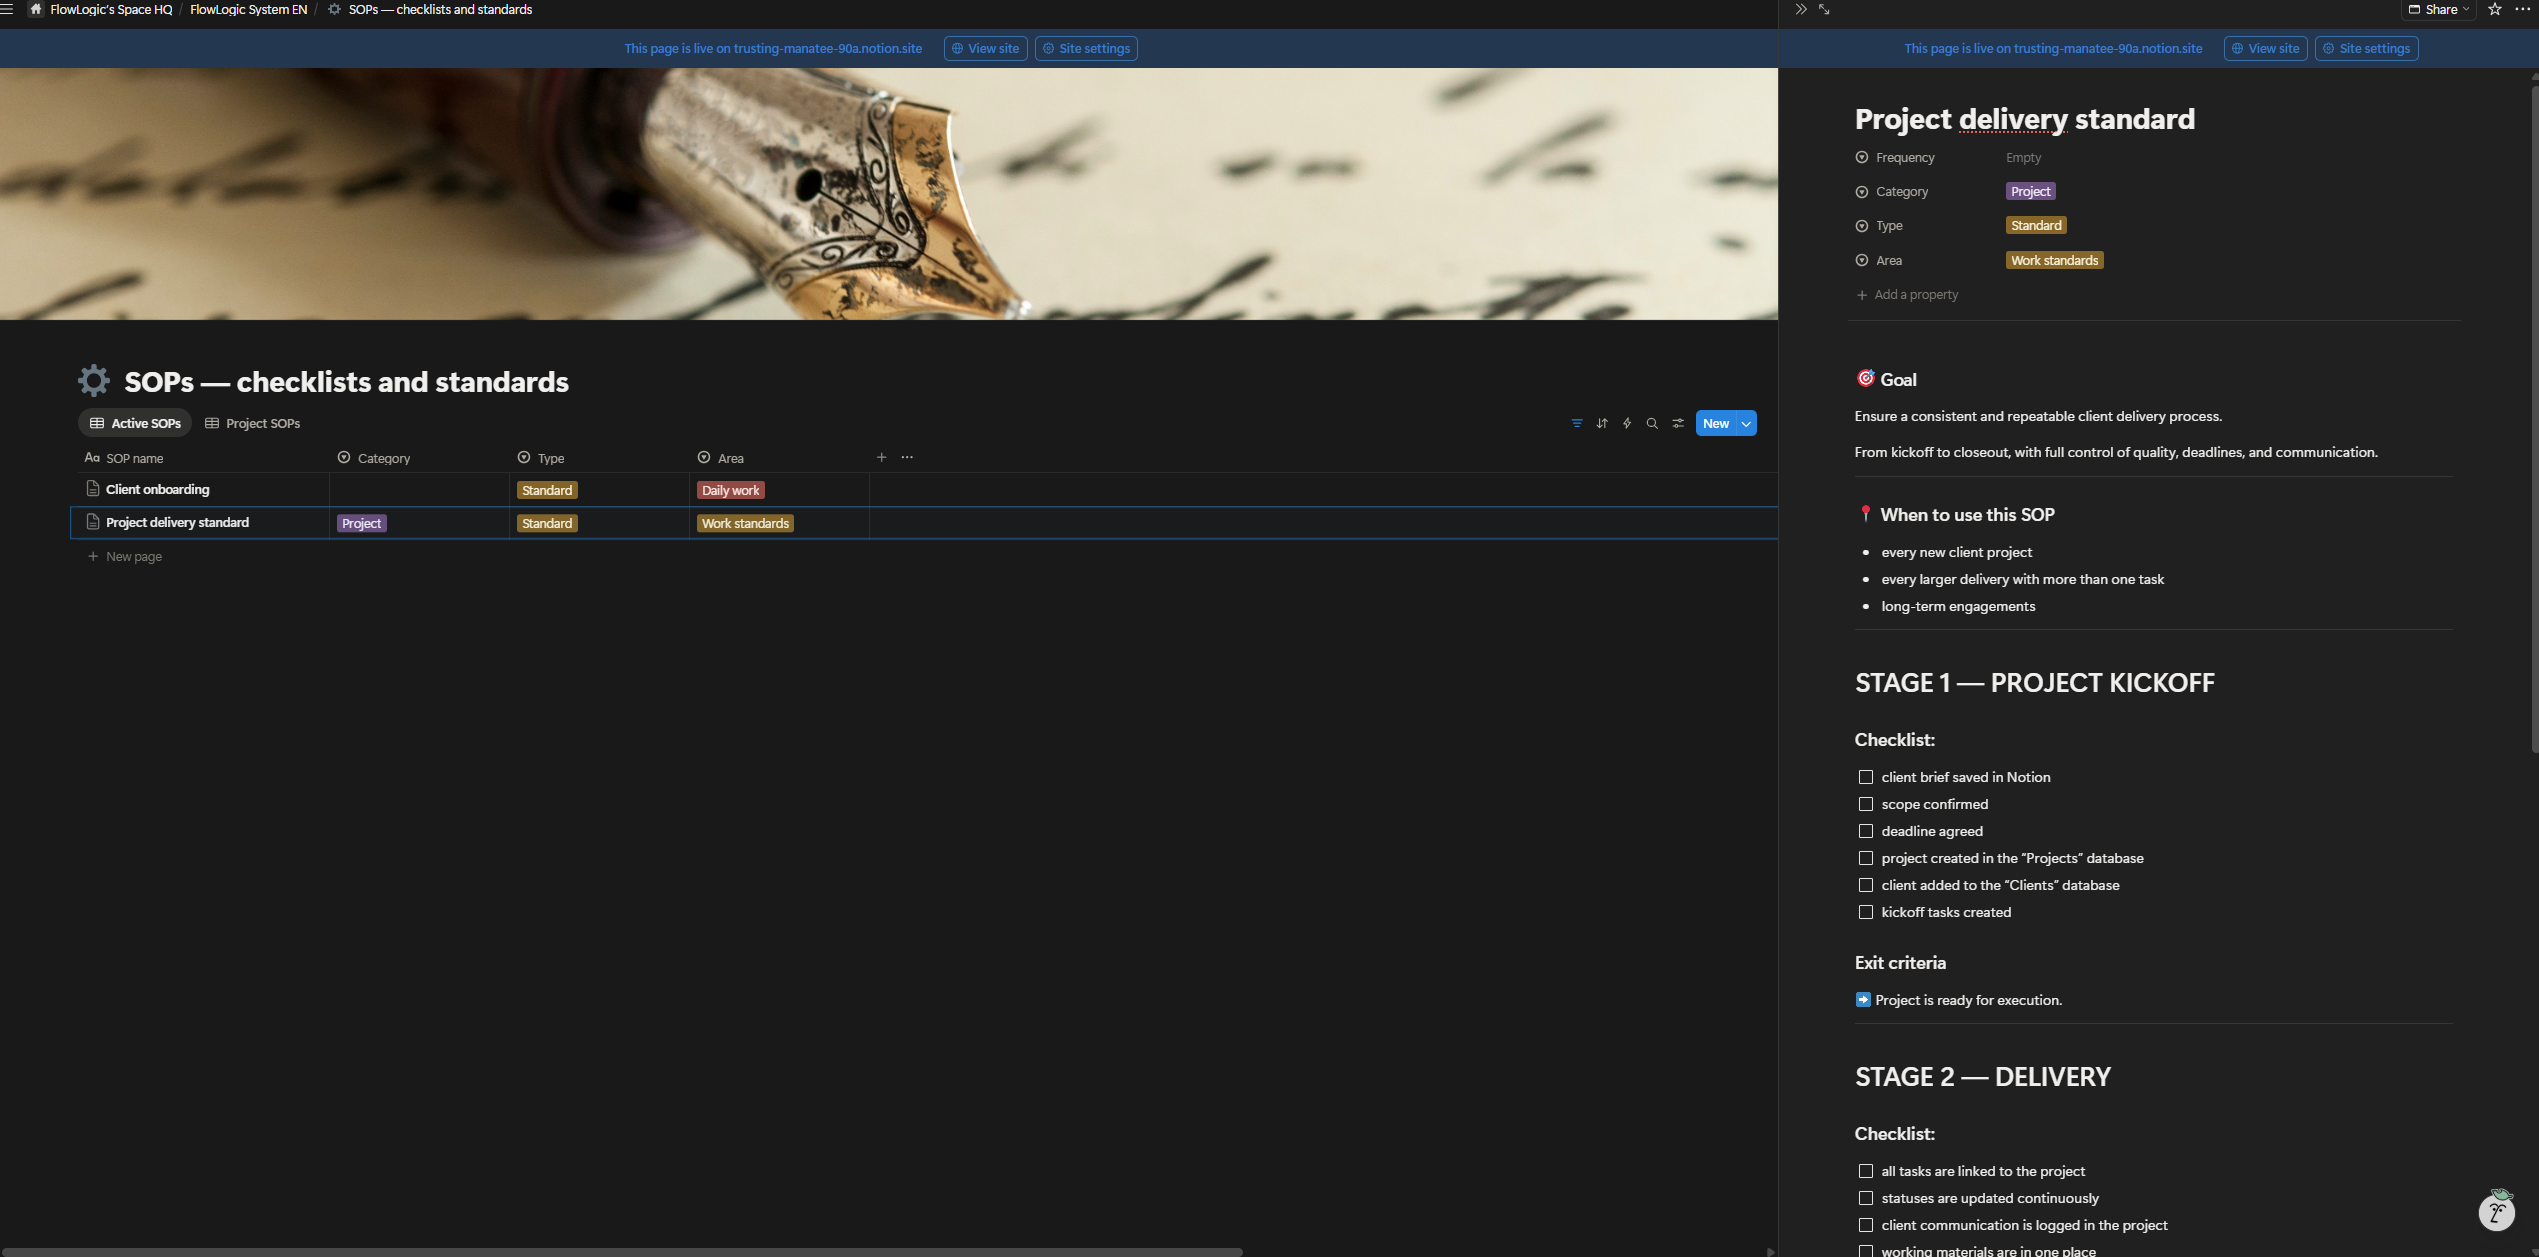This screenshot has height=1257, width=2539.
Task: Click the search icon in the database toolbar
Action: [x=1652, y=423]
